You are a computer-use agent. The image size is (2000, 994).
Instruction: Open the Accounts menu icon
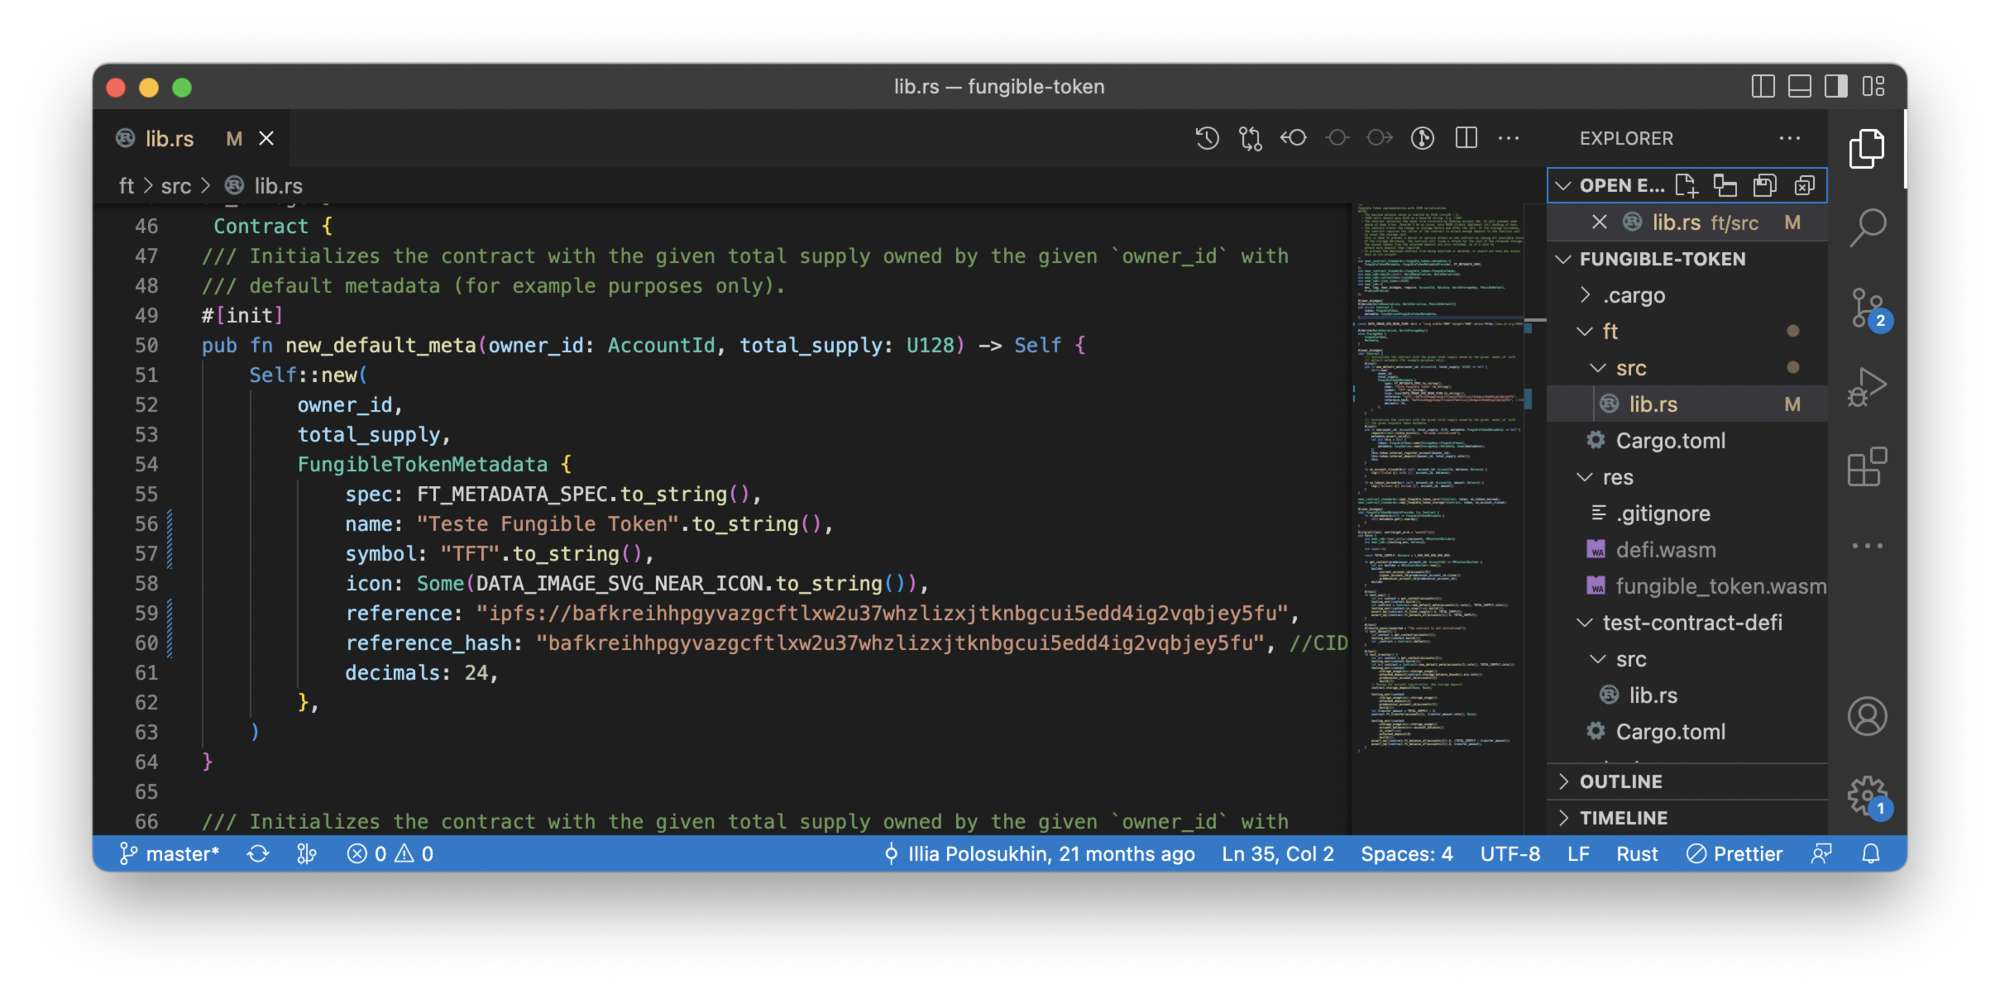[1867, 716]
